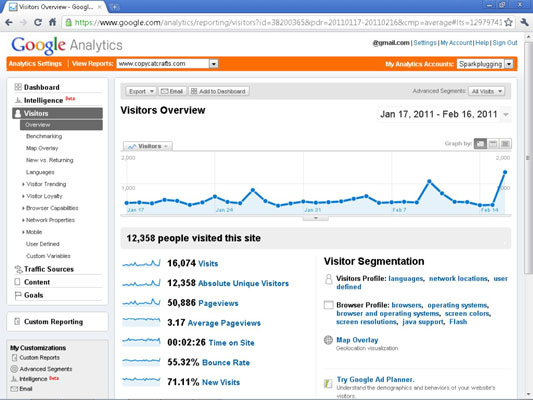The height and width of the screenshot is (400, 533).
Task: Select Languages report in sidebar
Action: pos(40,172)
